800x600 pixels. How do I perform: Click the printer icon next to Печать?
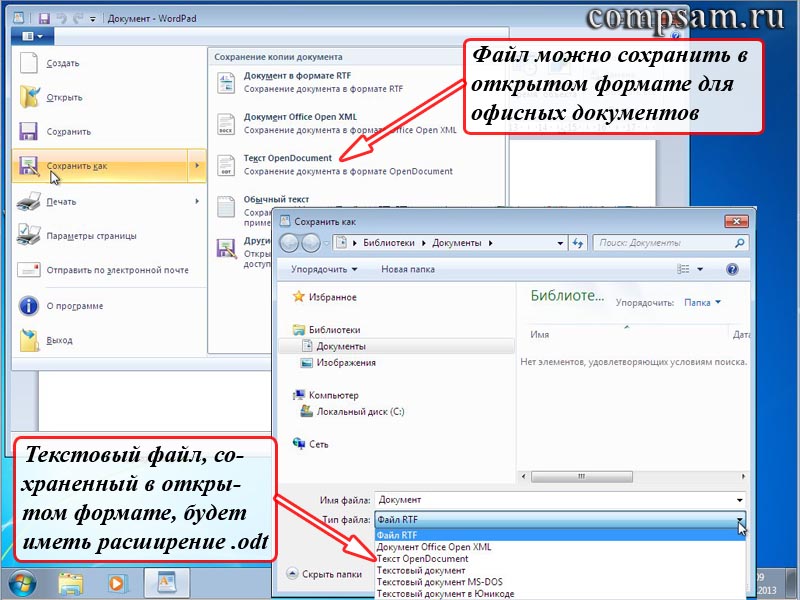(x=29, y=202)
